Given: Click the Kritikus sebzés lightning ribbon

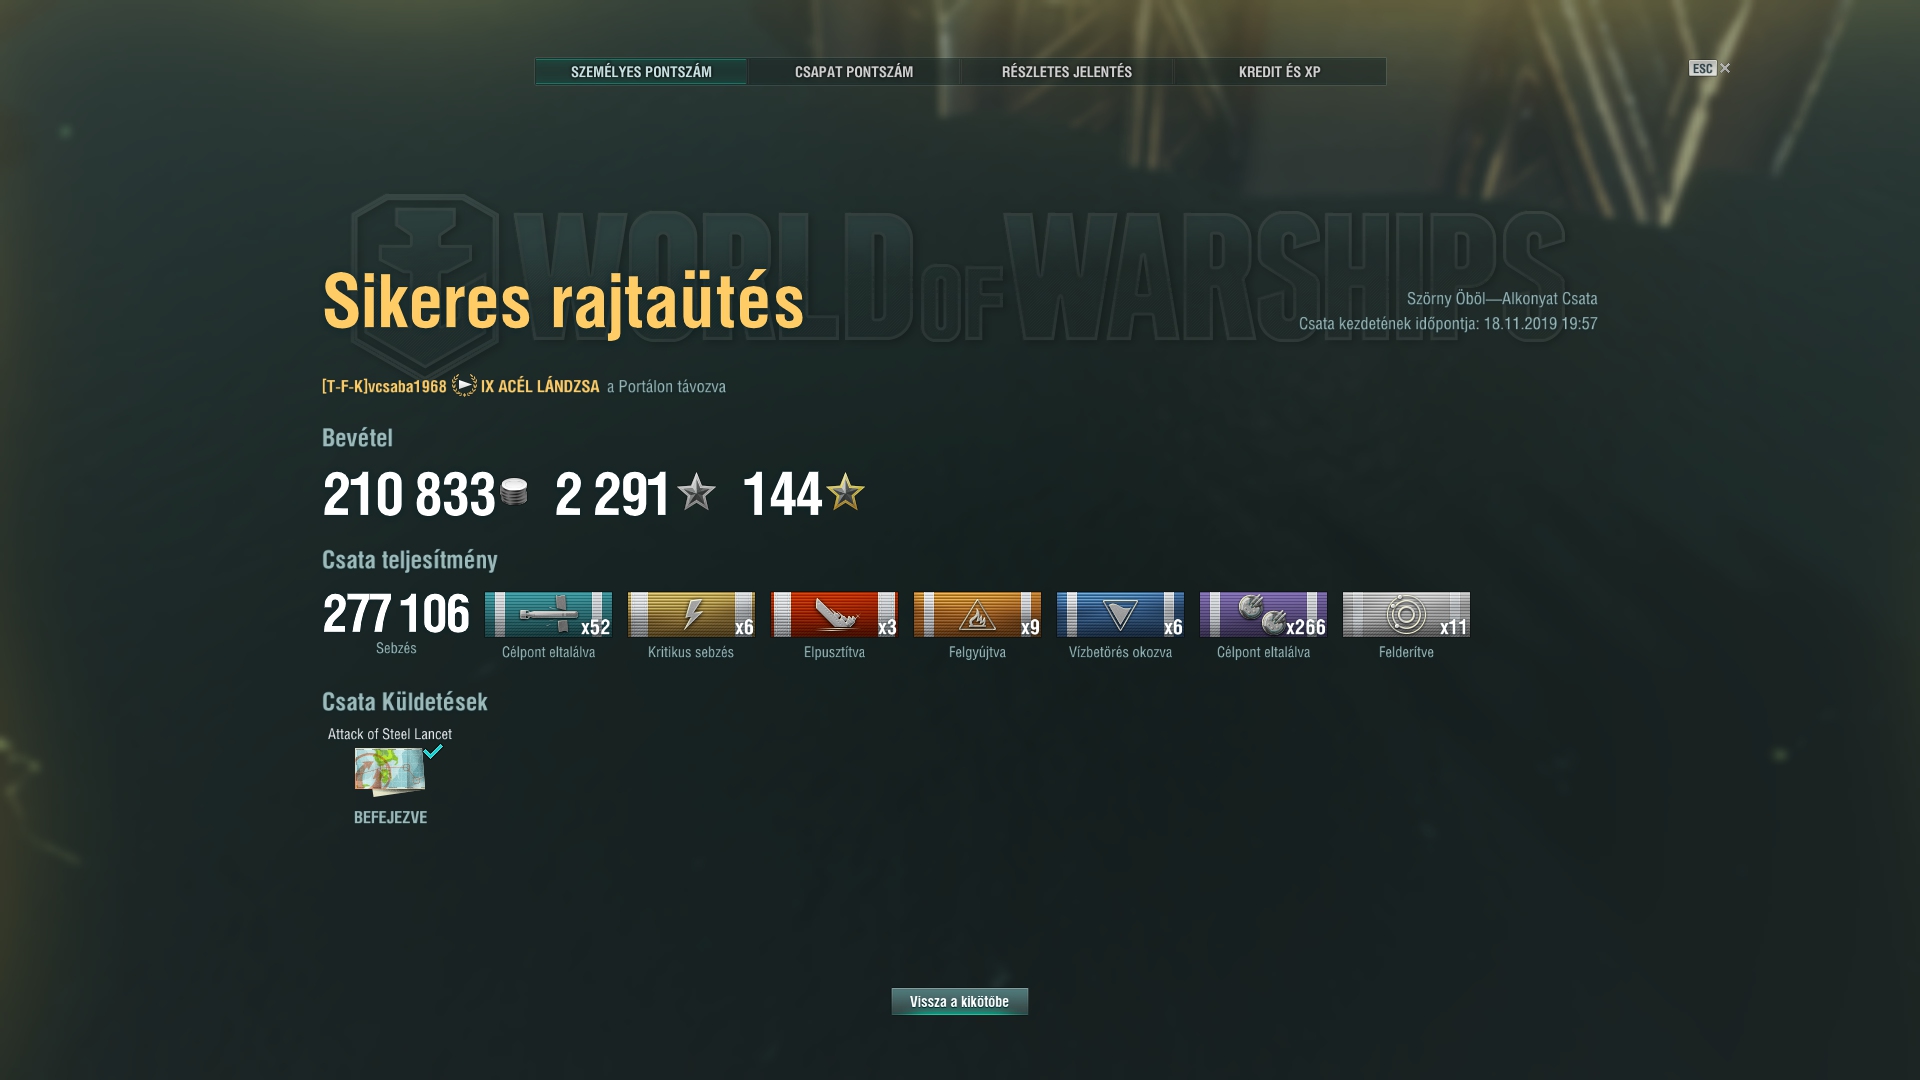Looking at the screenshot, I should [691, 614].
